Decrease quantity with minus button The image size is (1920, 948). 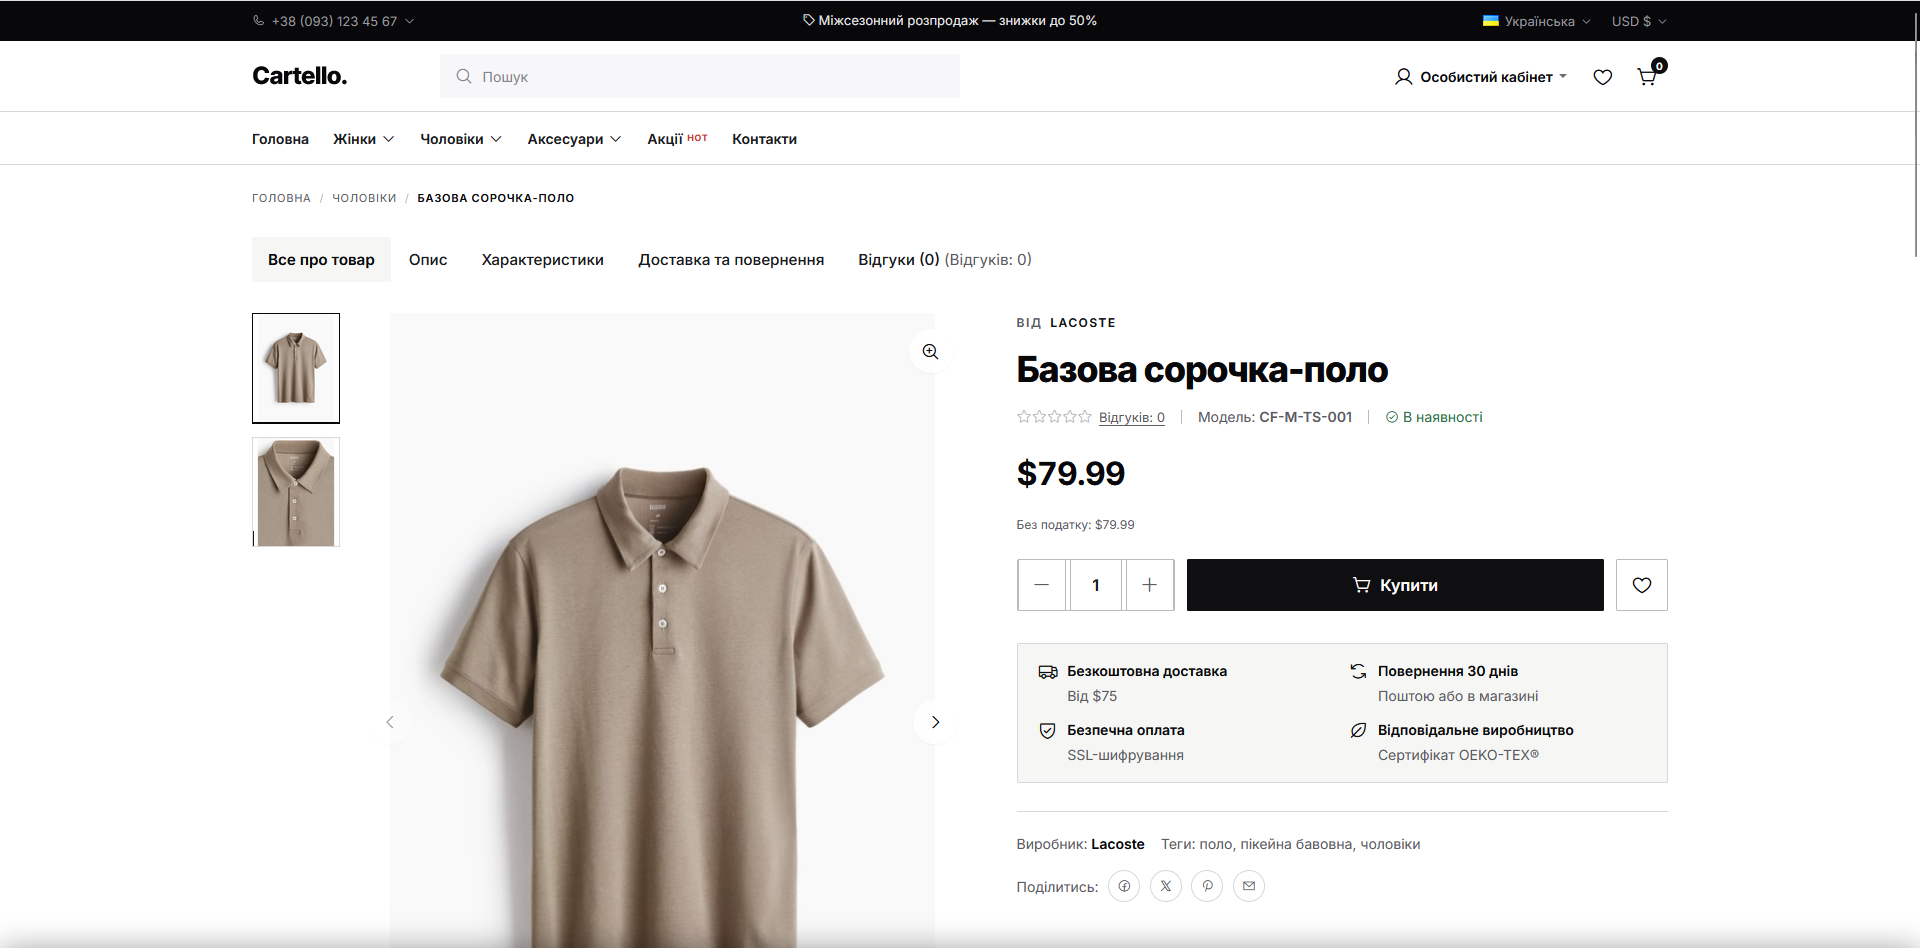(1041, 585)
